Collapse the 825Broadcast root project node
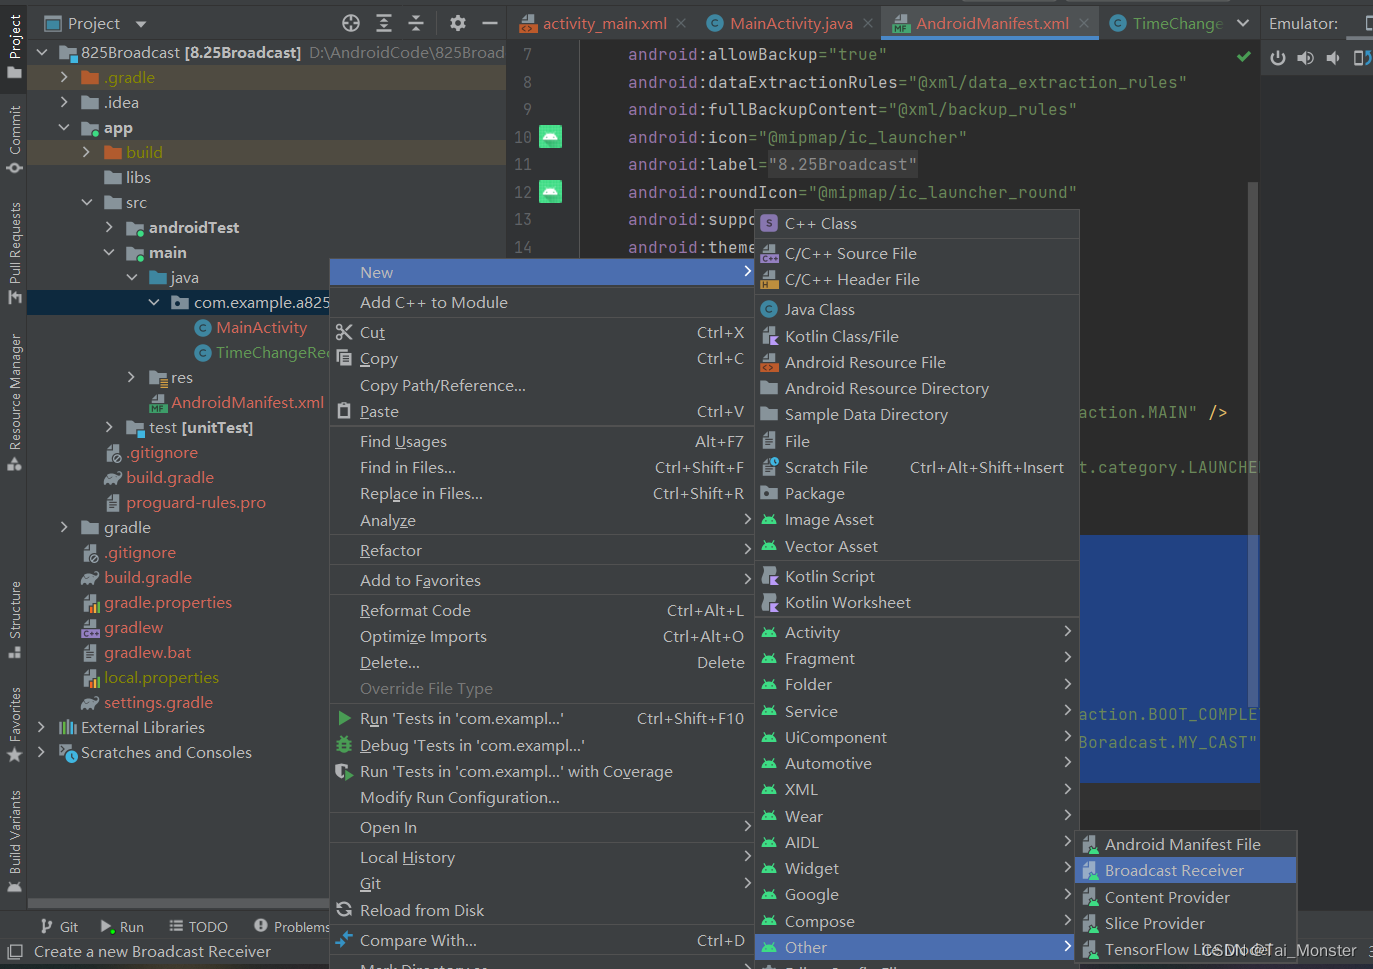The height and width of the screenshot is (969, 1373). pyautogui.click(x=41, y=52)
